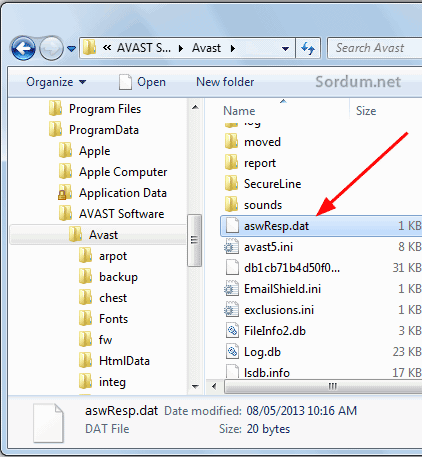Focus the Search Avast field
The width and height of the screenshot is (422, 457).
375,48
